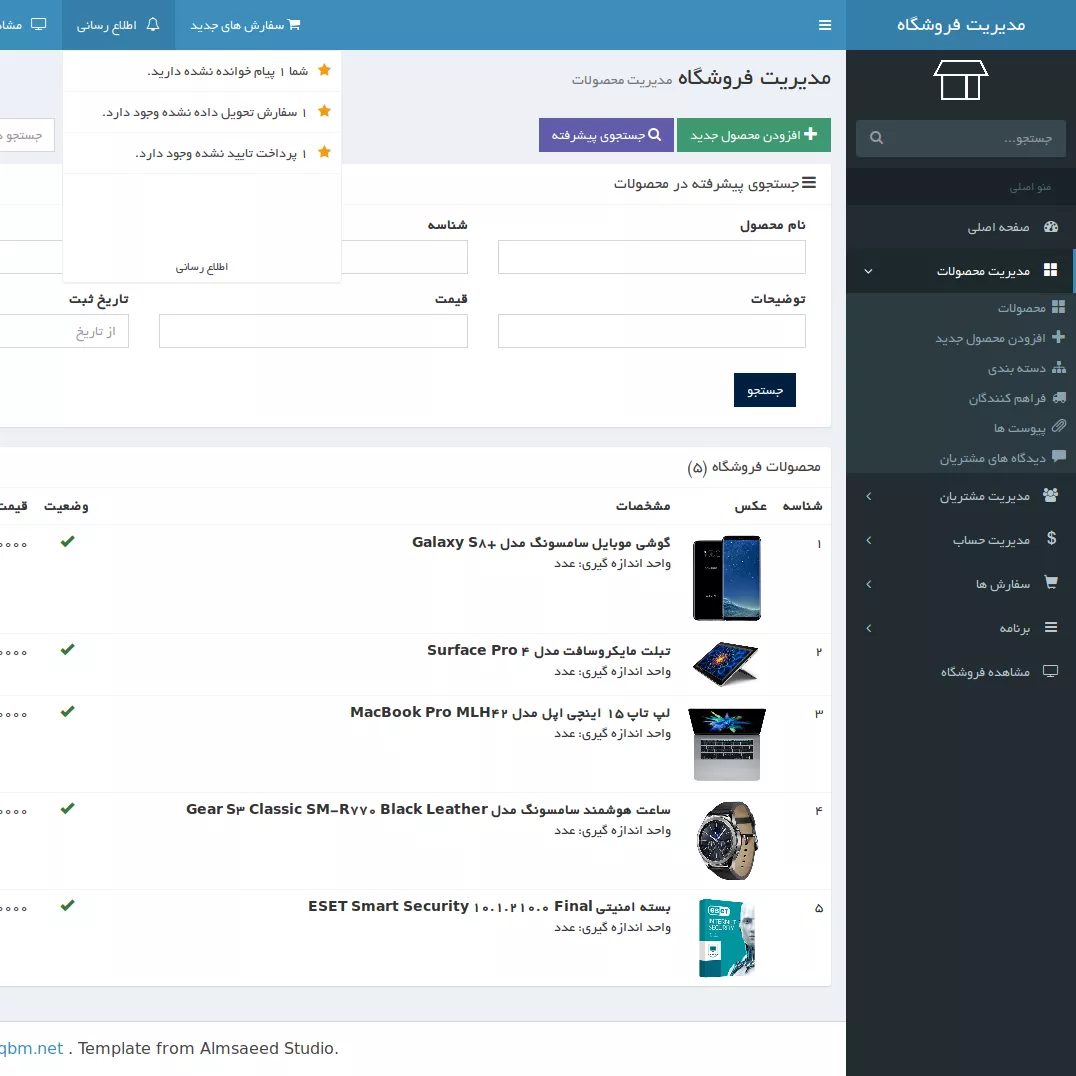Collapse the مدیریت محصولات sidebar chevron
Viewport: 1076px width, 1076px height.
[868, 271]
